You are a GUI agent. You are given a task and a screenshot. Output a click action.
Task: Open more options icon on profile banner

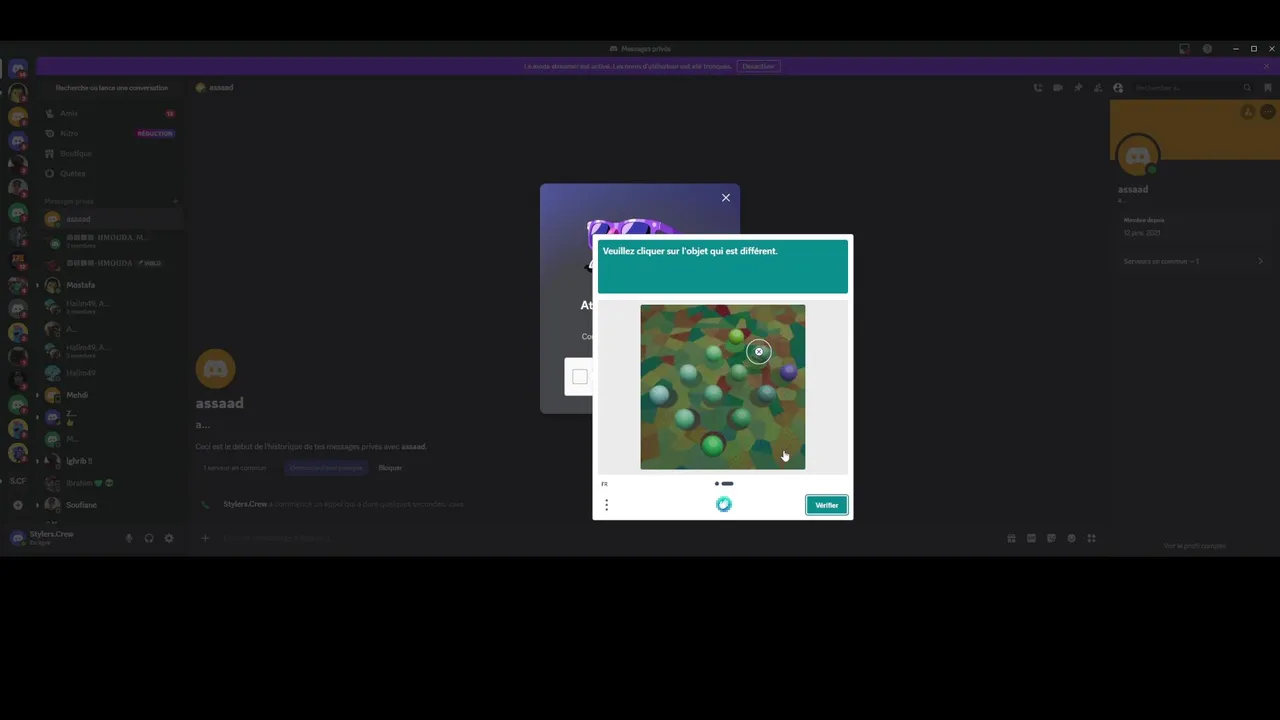point(1266,112)
